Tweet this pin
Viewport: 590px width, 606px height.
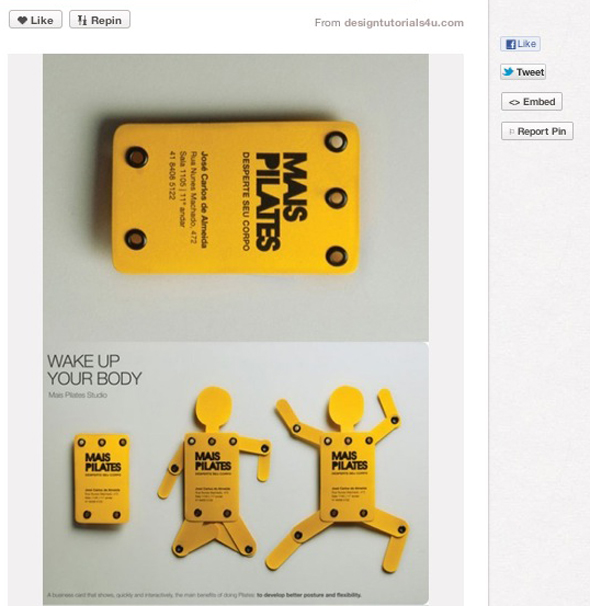(523, 72)
